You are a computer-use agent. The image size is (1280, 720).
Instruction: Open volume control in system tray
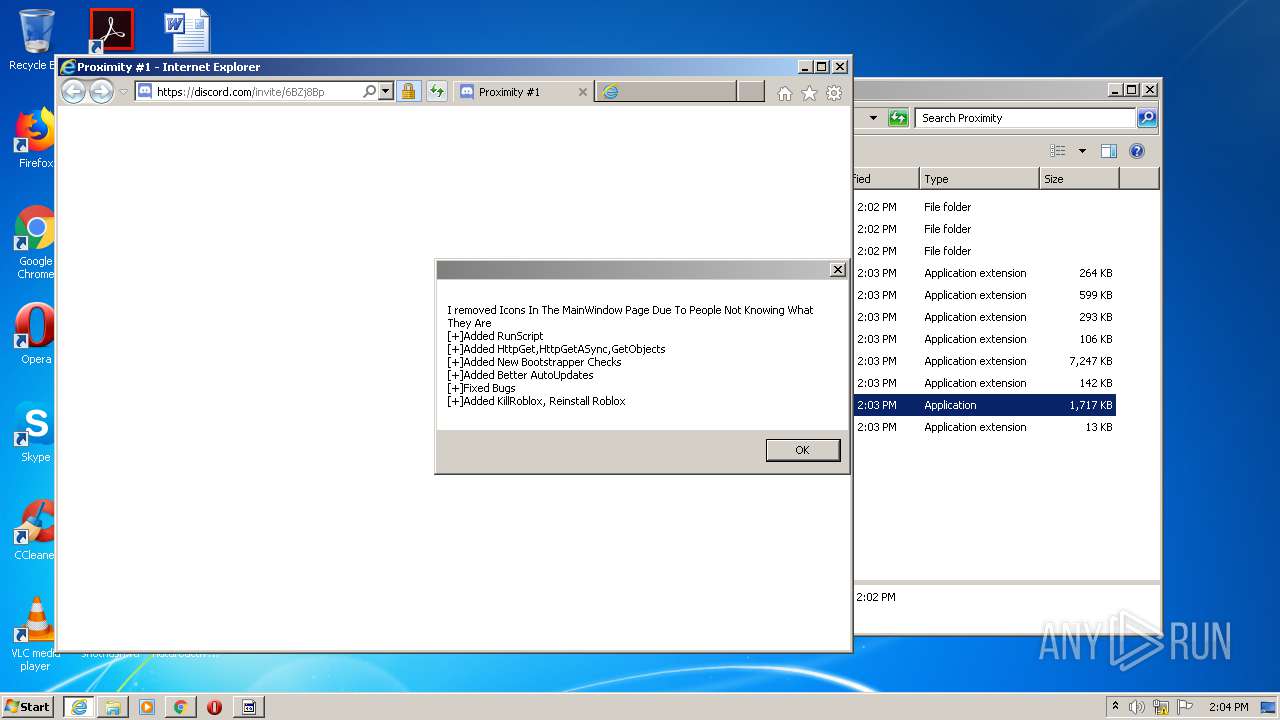[1137, 707]
